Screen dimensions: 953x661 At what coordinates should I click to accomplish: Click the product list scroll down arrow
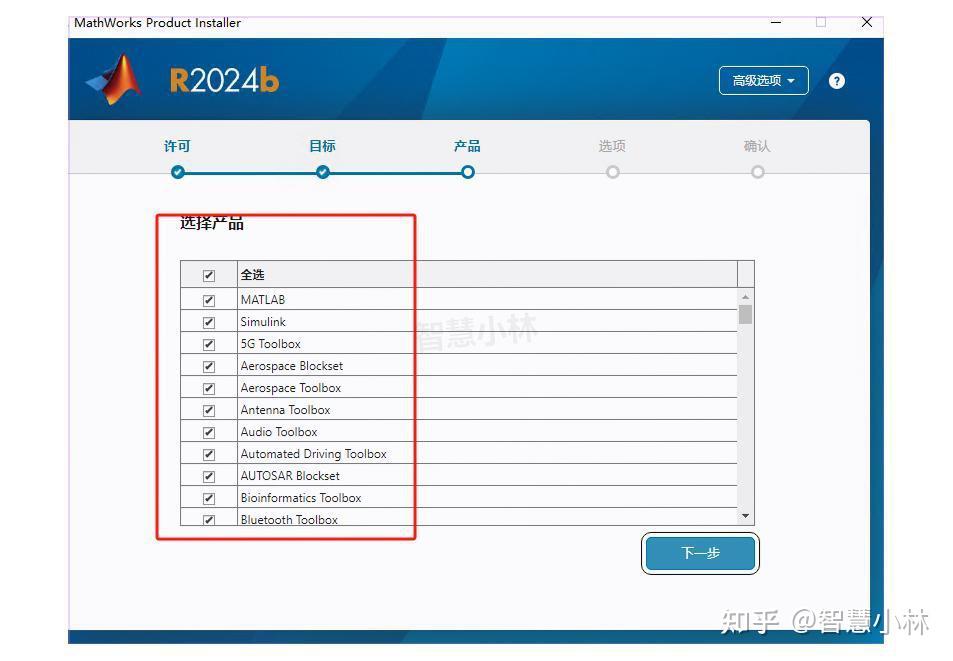coord(745,516)
